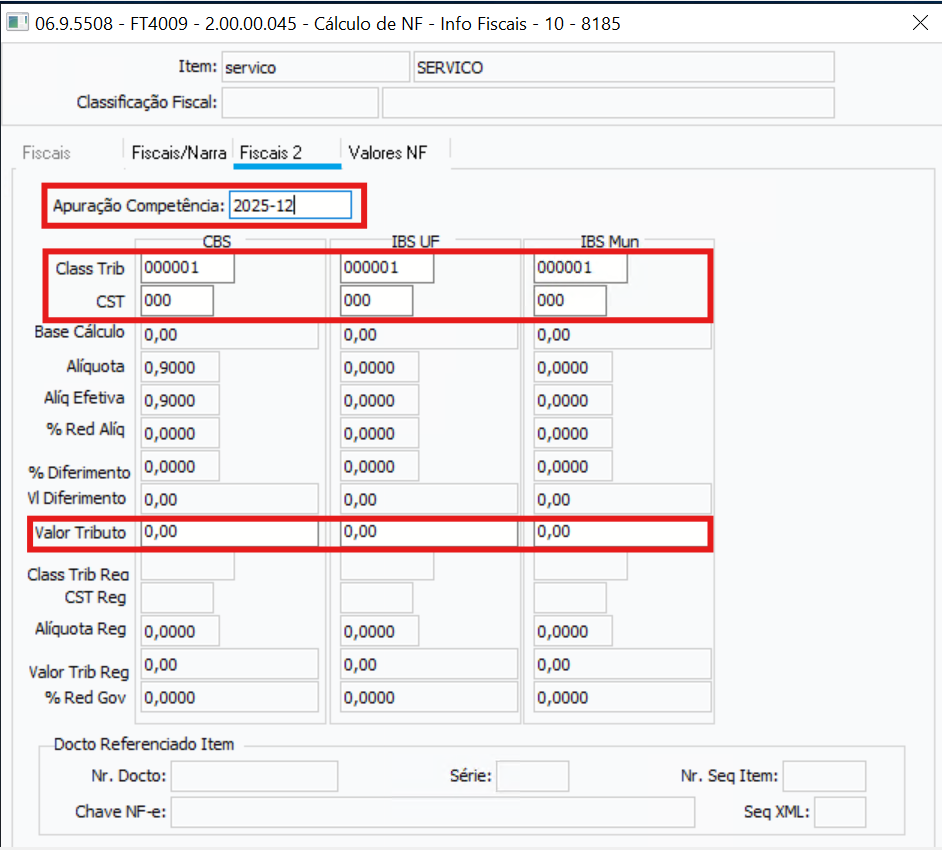Click the IBS Mun Alíquota field
The width and height of the screenshot is (942, 850).
573,367
